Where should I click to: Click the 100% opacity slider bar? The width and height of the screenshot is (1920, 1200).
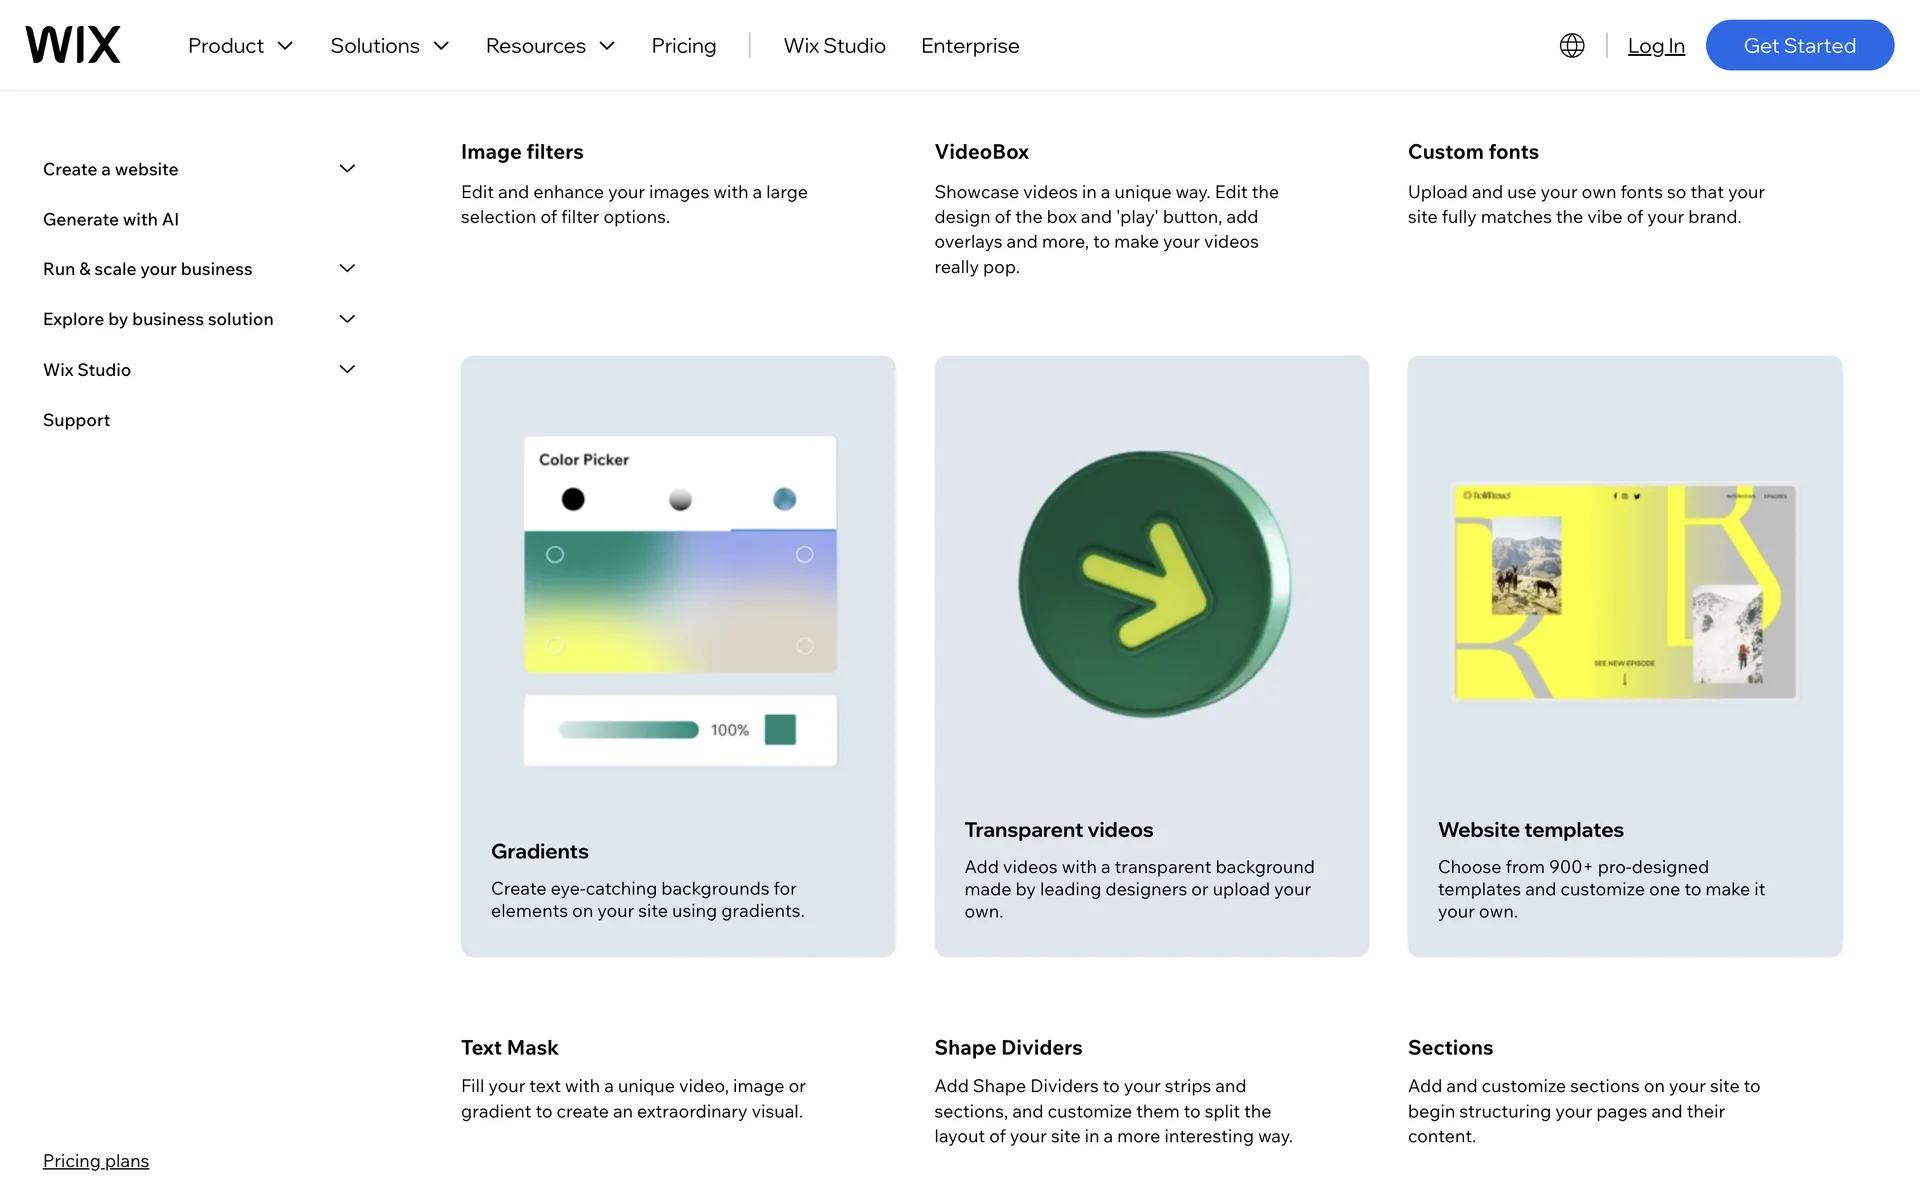tap(628, 730)
